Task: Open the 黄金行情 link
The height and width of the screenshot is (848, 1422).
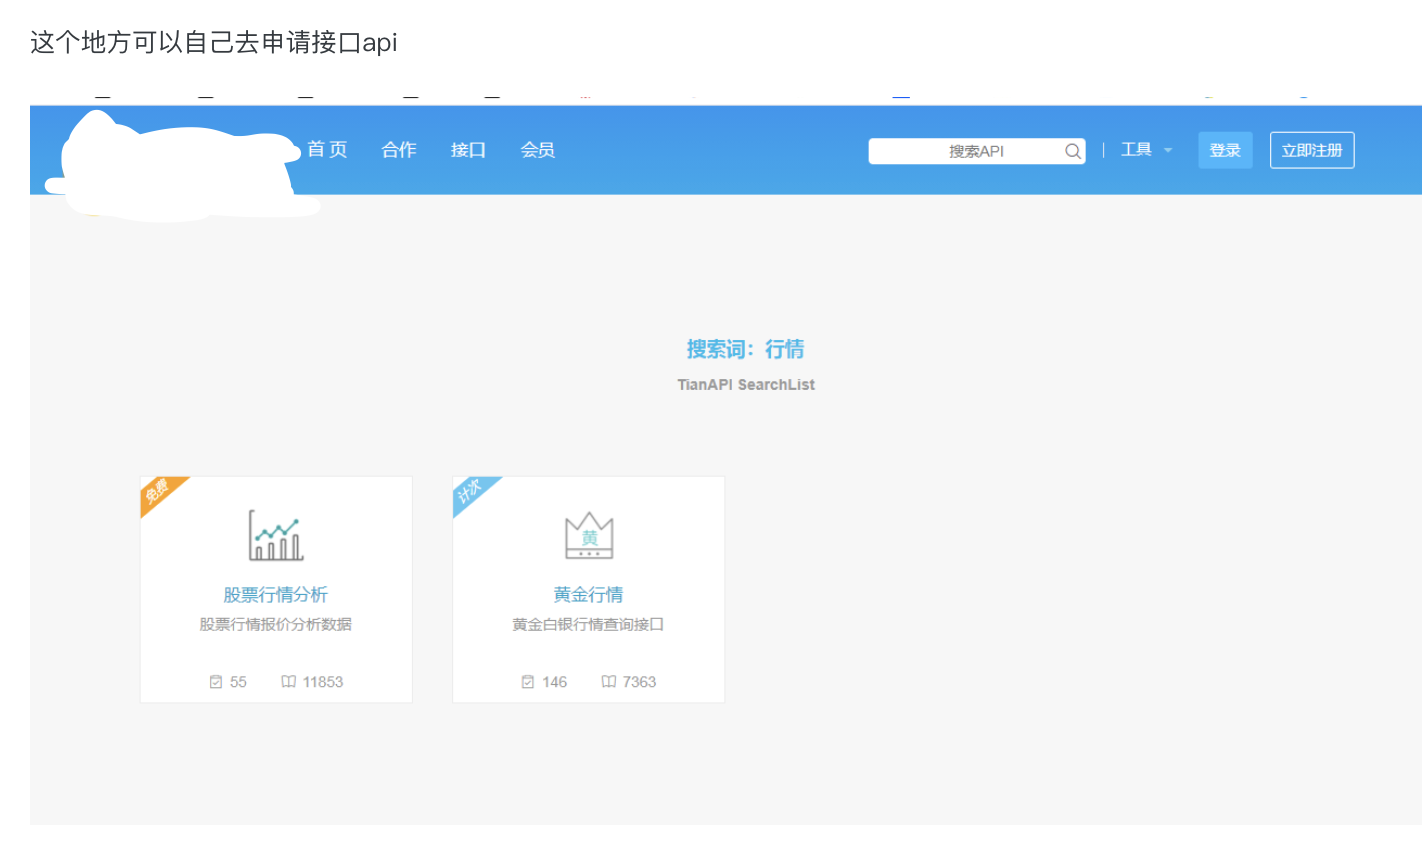Action: pyautogui.click(x=589, y=595)
